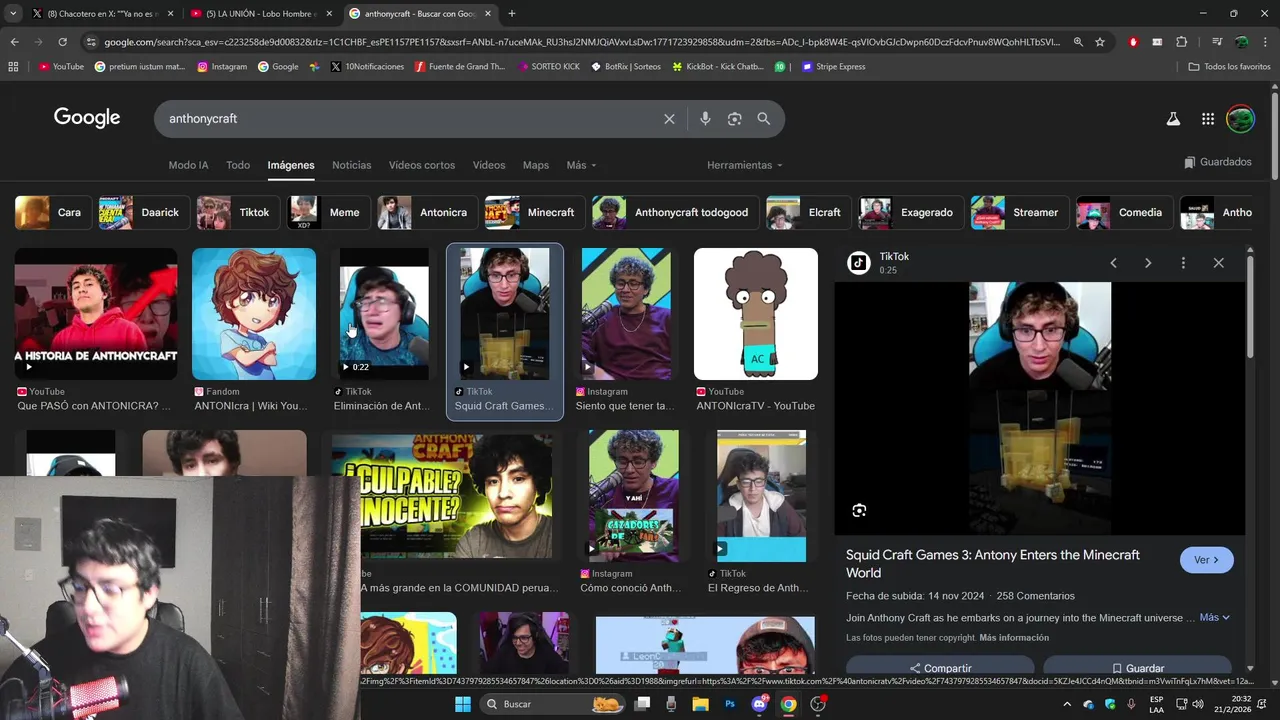Screen dimensions: 1280x720
Task: Show previous image in preview panel
Action: coord(1113,263)
